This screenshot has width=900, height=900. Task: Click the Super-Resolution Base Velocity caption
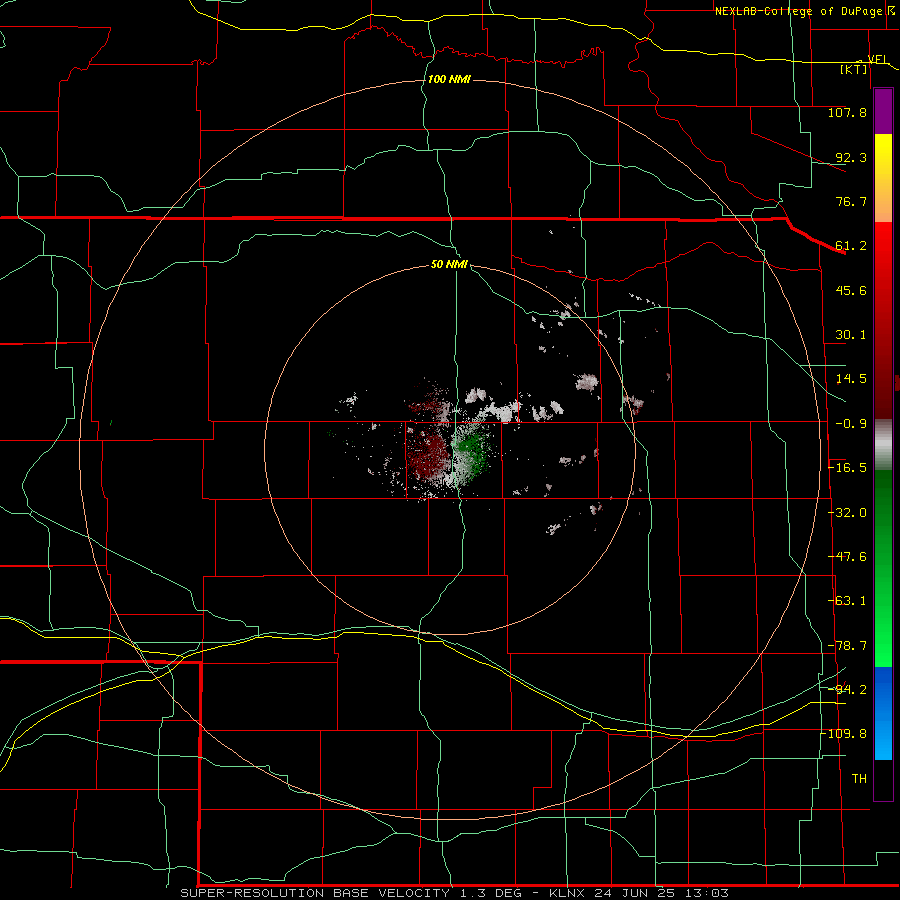coord(455,893)
